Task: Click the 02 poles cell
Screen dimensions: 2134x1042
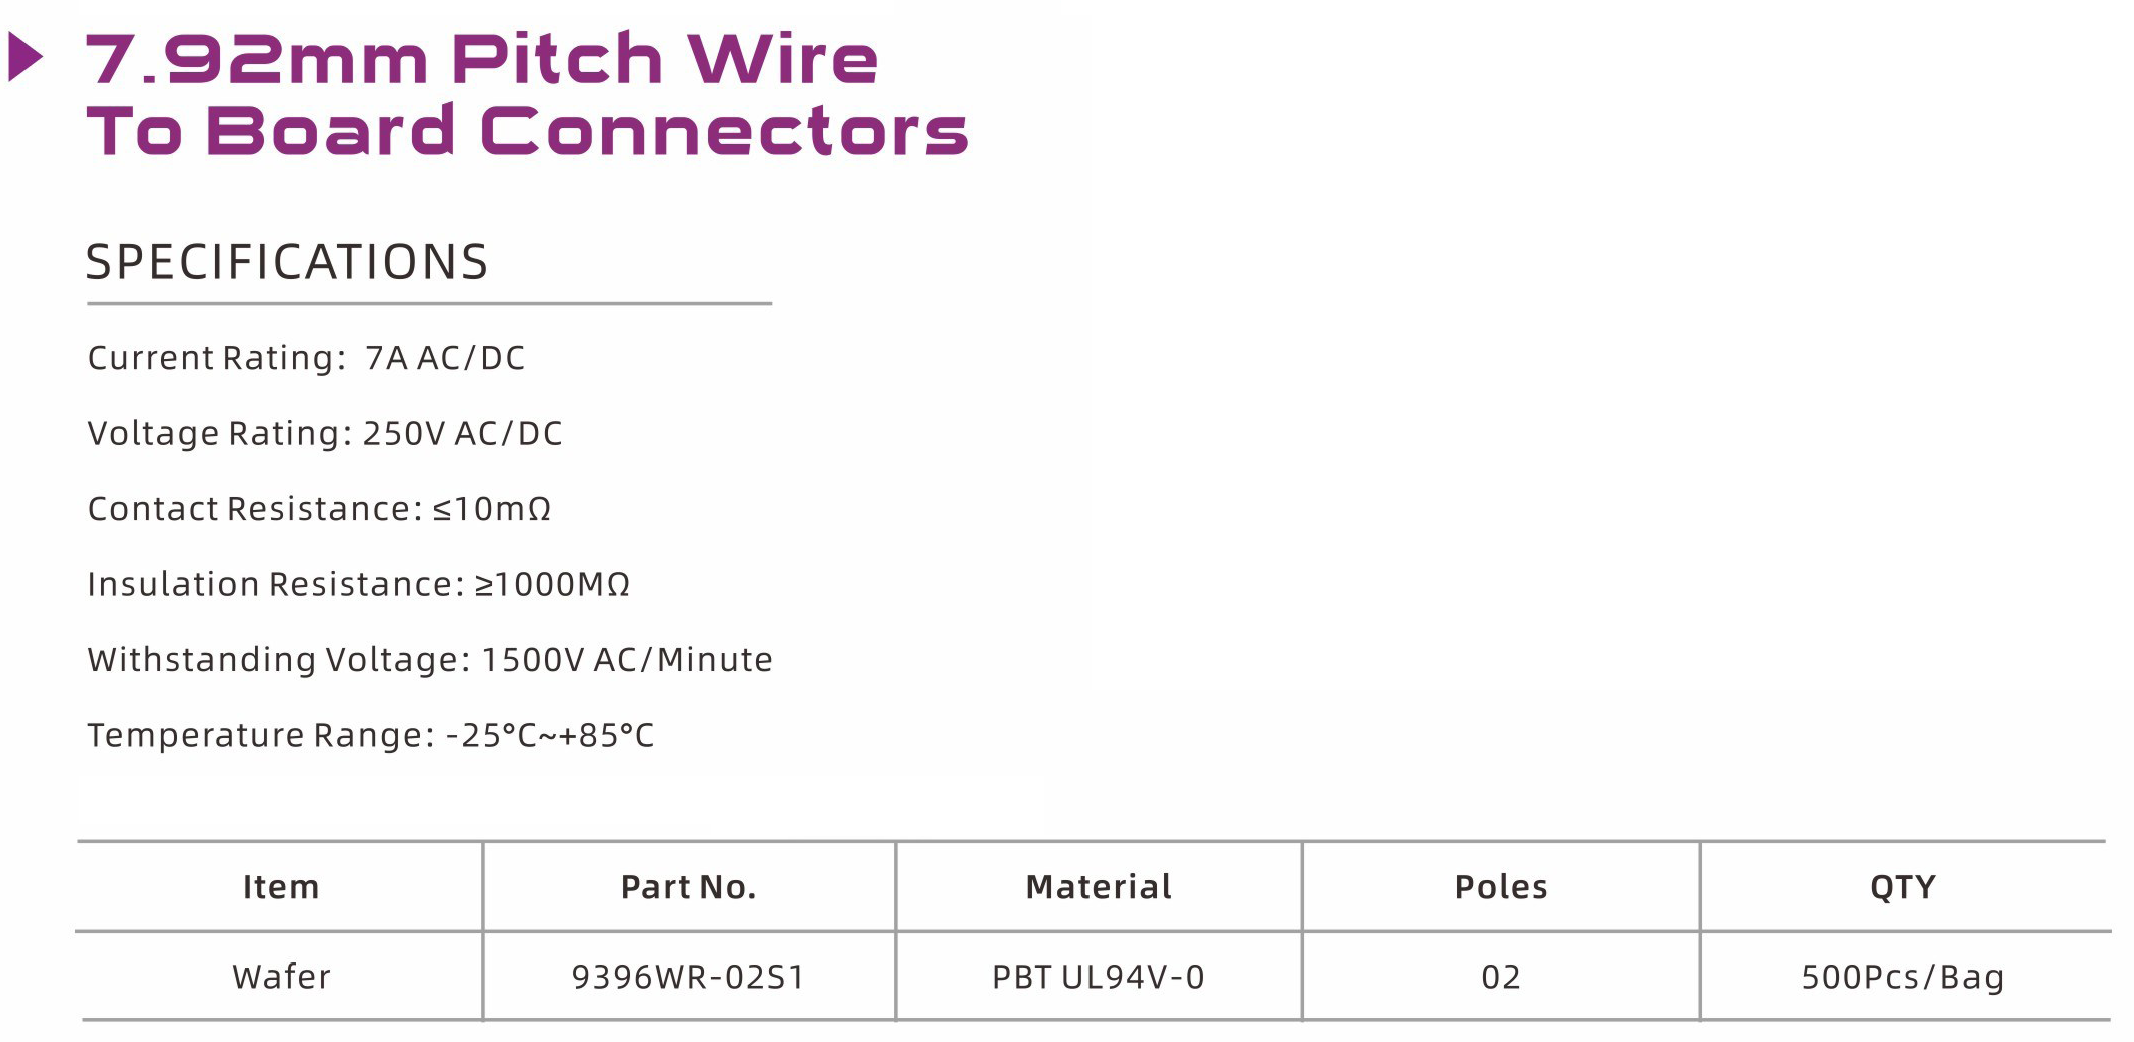Action: point(1500,977)
